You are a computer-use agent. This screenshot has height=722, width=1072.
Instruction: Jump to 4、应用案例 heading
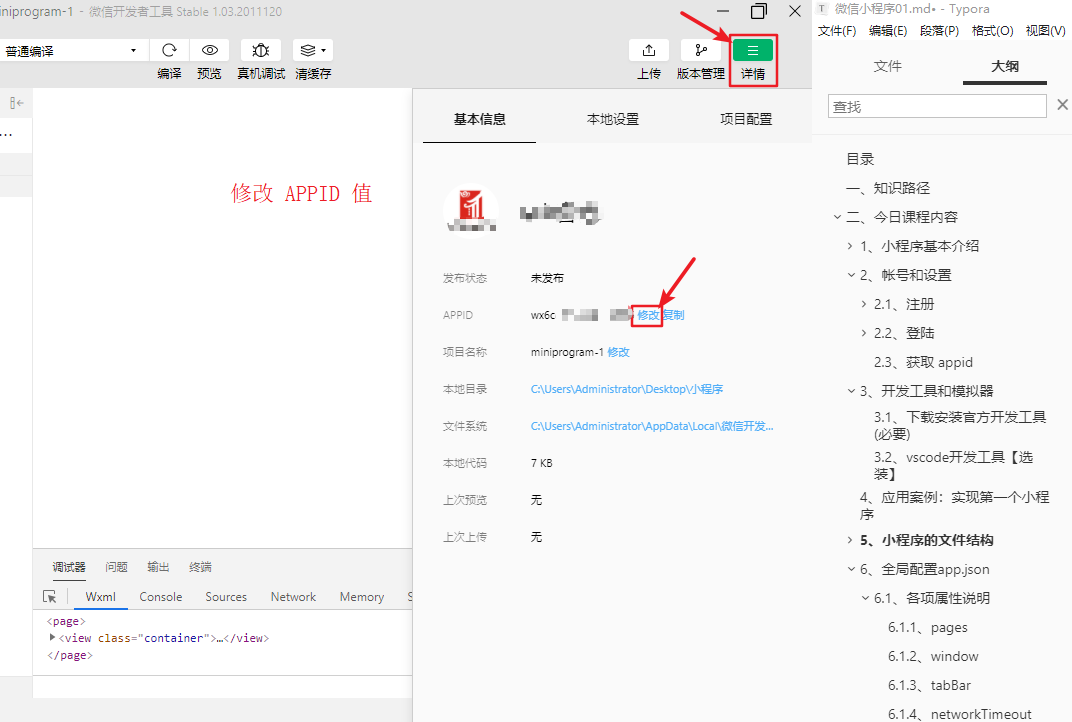click(x=954, y=505)
